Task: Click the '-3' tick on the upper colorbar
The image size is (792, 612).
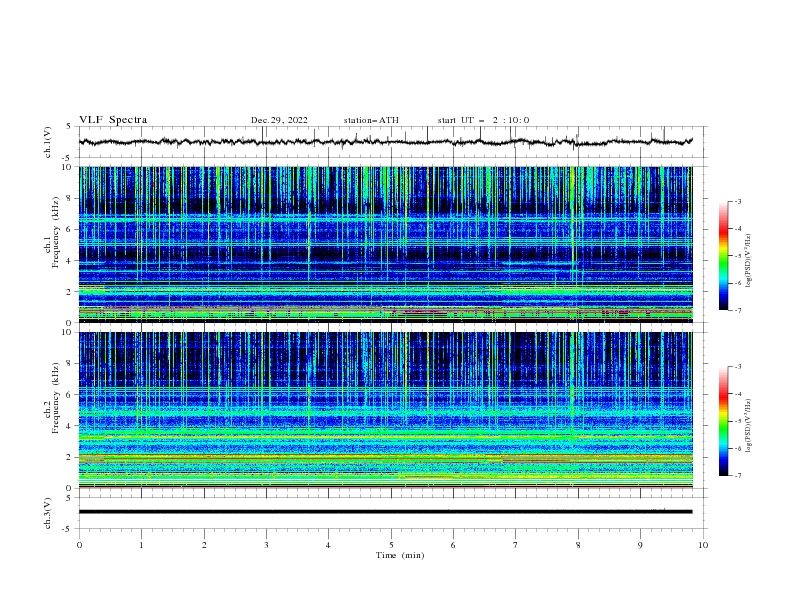Action: tap(737, 202)
